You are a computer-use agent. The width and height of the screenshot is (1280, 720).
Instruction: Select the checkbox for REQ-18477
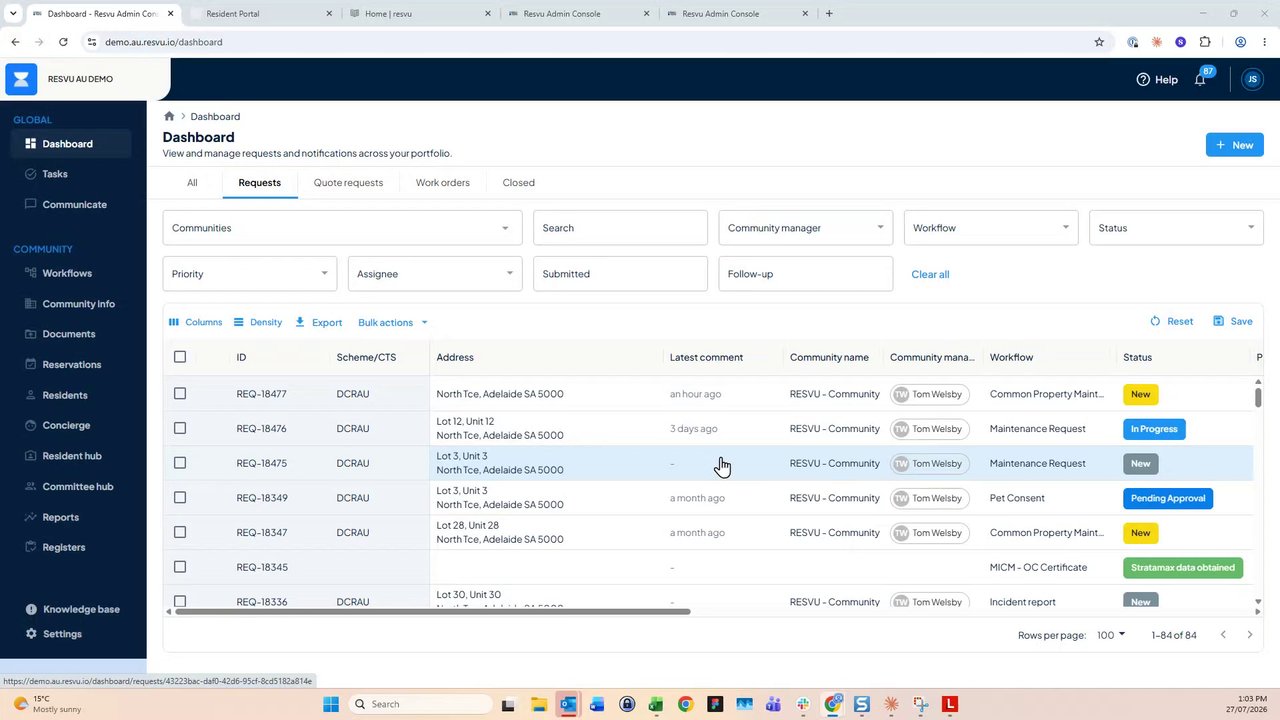(180, 394)
